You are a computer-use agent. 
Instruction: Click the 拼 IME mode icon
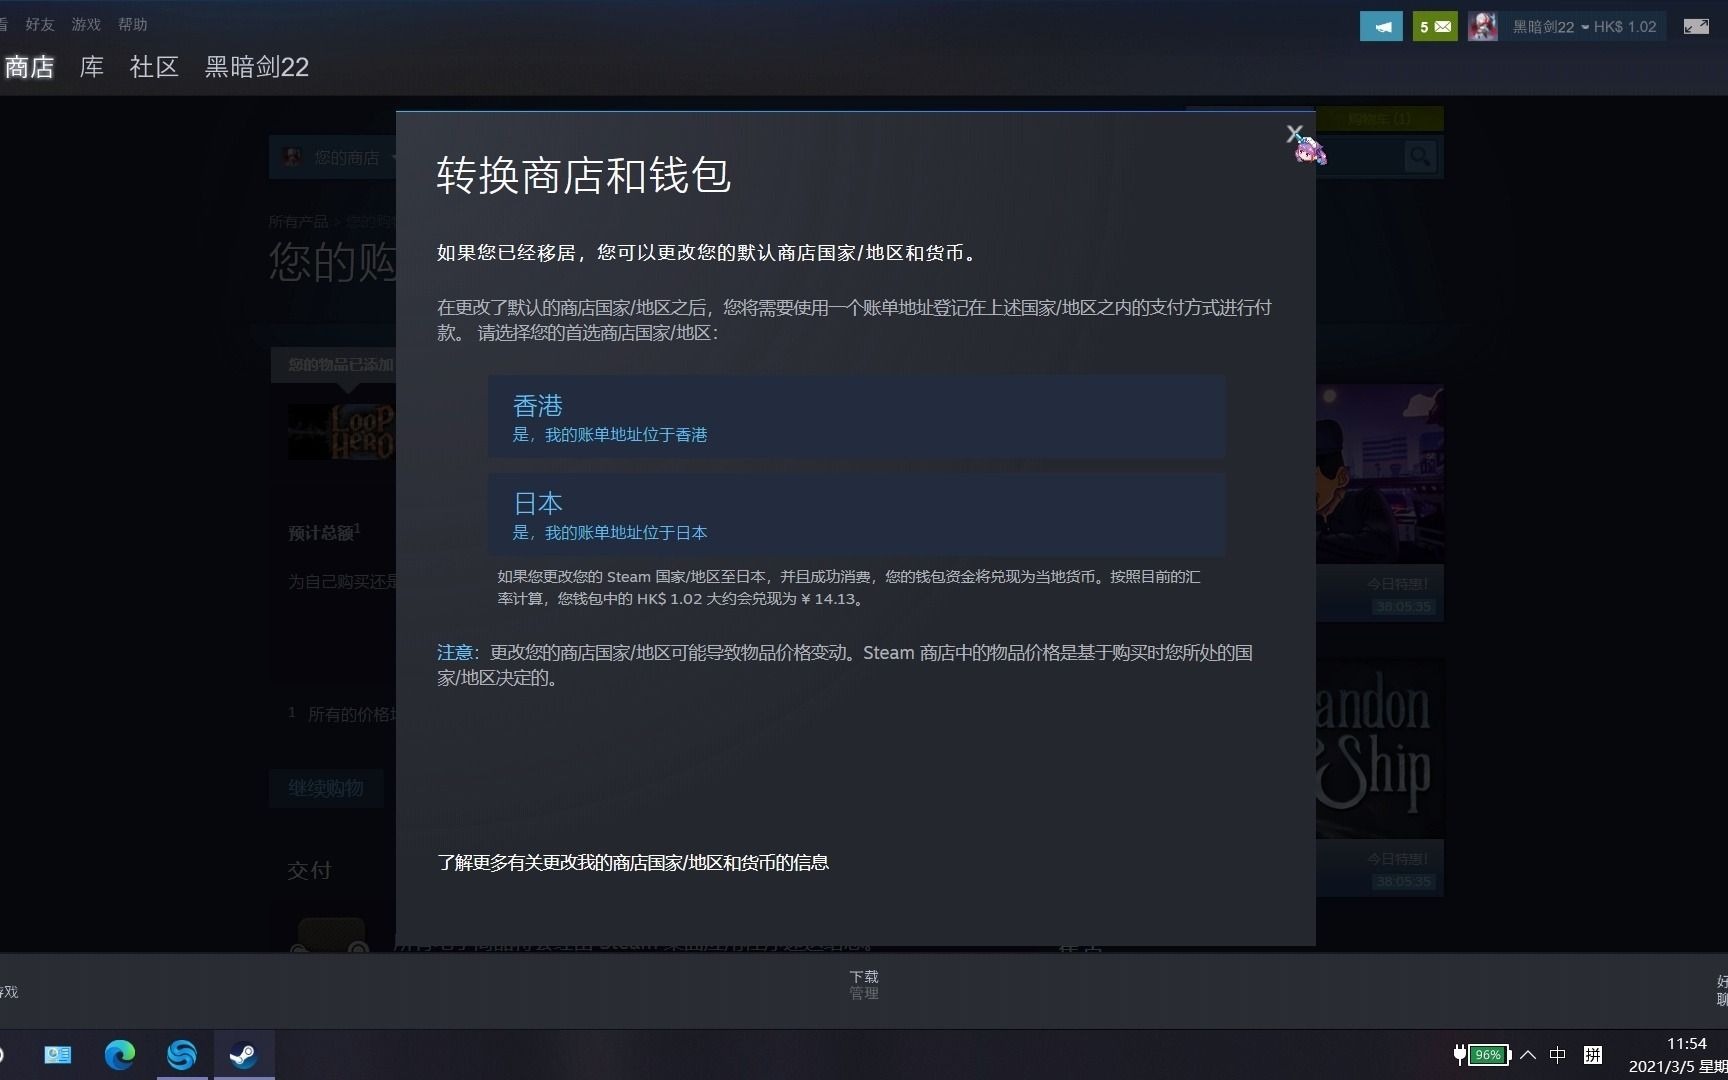(1593, 1055)
